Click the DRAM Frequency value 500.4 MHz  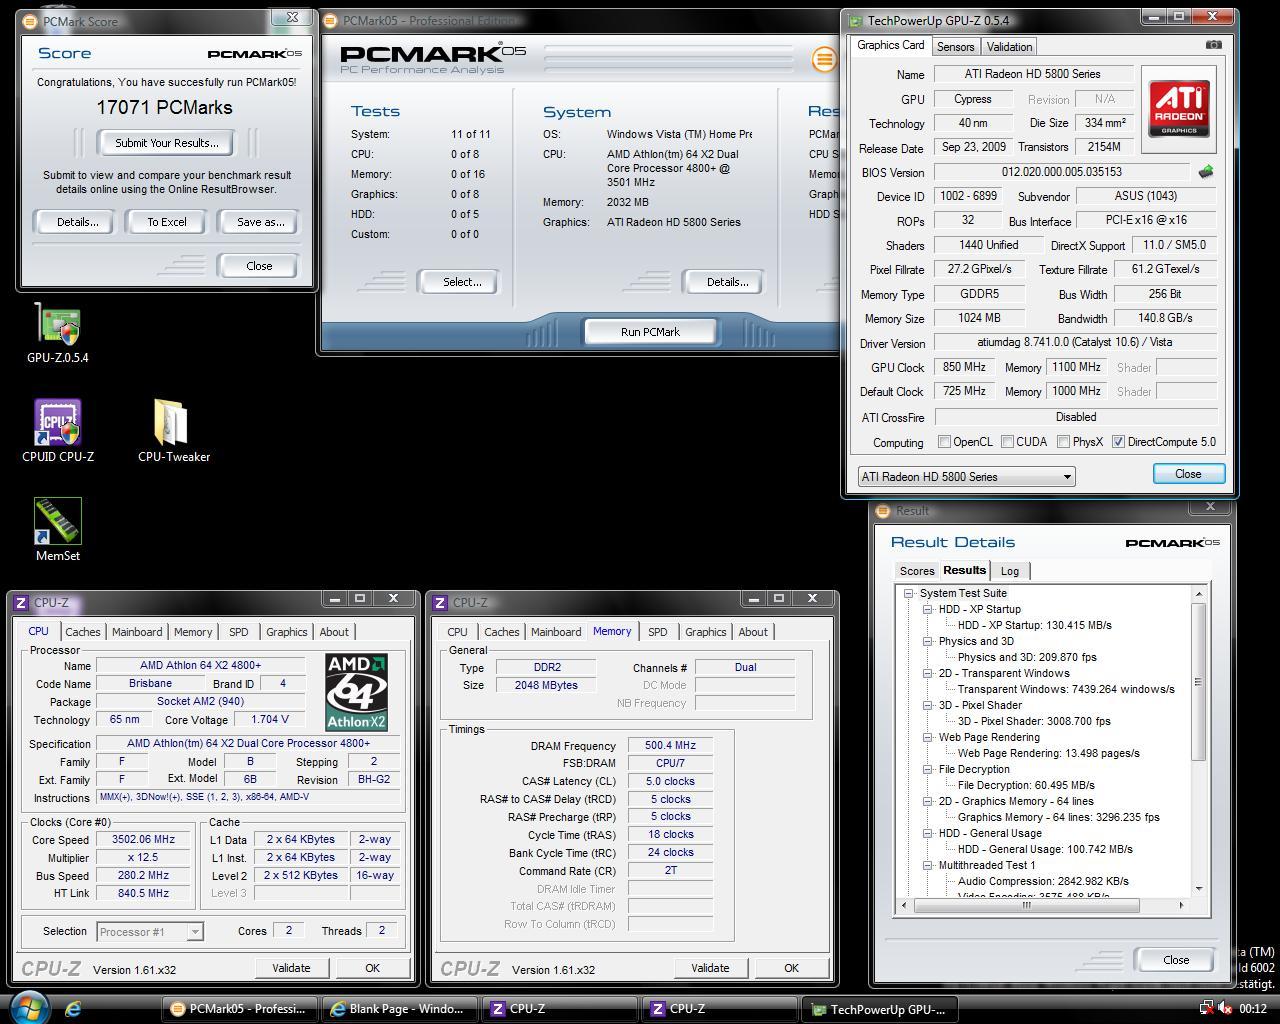point(670,746)
